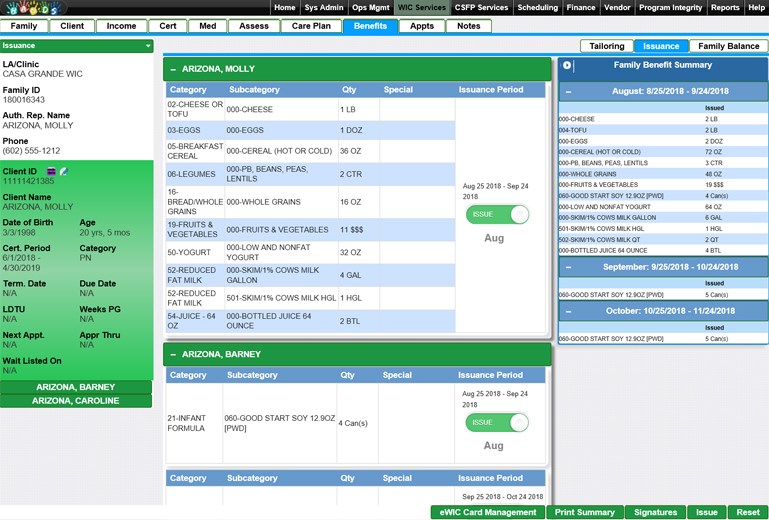This screenshot has width=769, height=520.
Task: Collapse the August 8/25/2018 benefit summary section
Action: coord(569,91)
